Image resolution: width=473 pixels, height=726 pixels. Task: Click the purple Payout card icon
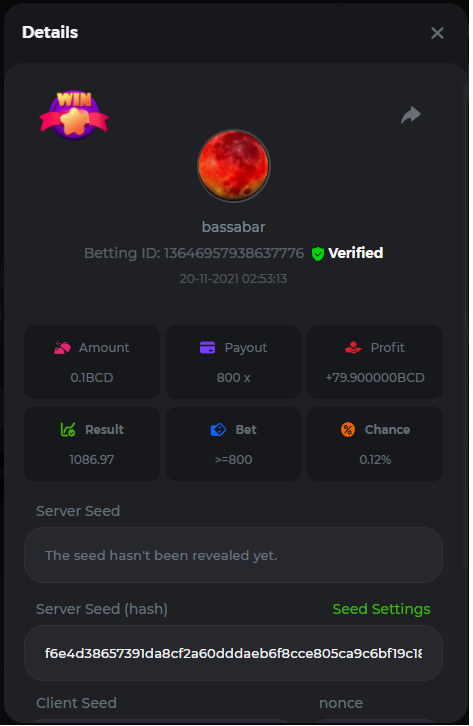pos(207,347)
